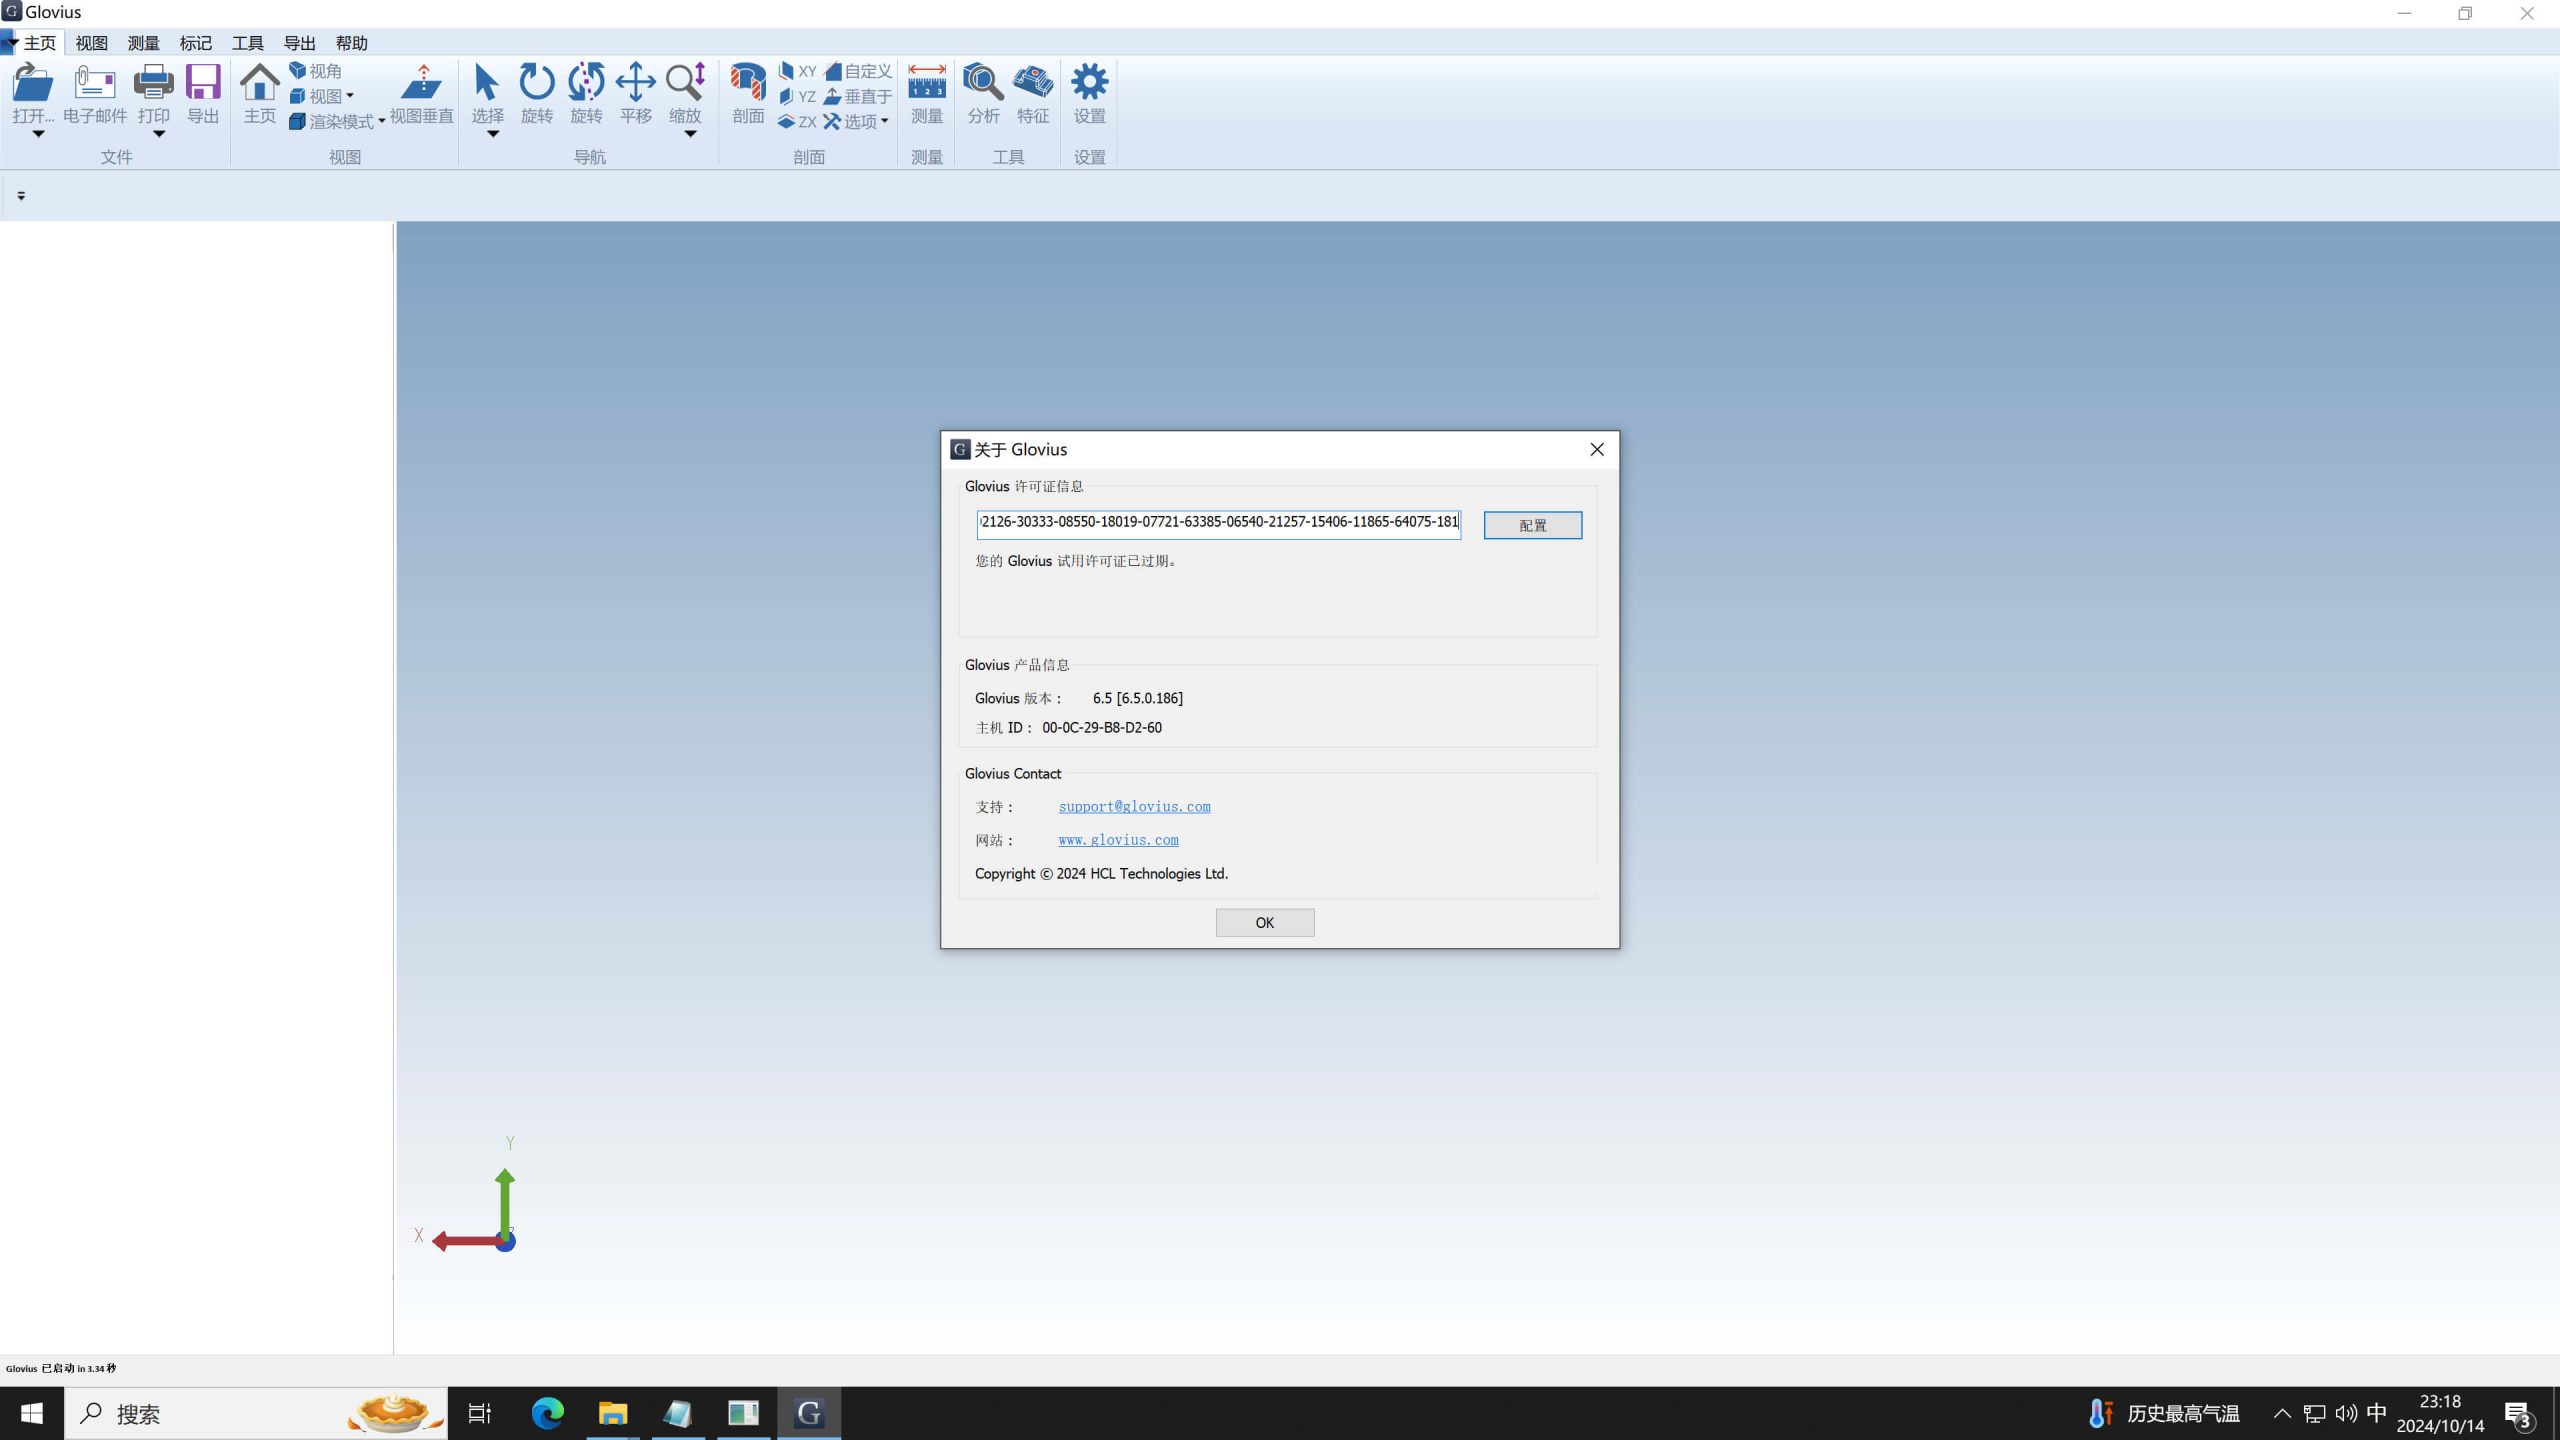Expand the 缩放 dropdown arrow
Viewport: 2560px width, 1440px height.
690,134
